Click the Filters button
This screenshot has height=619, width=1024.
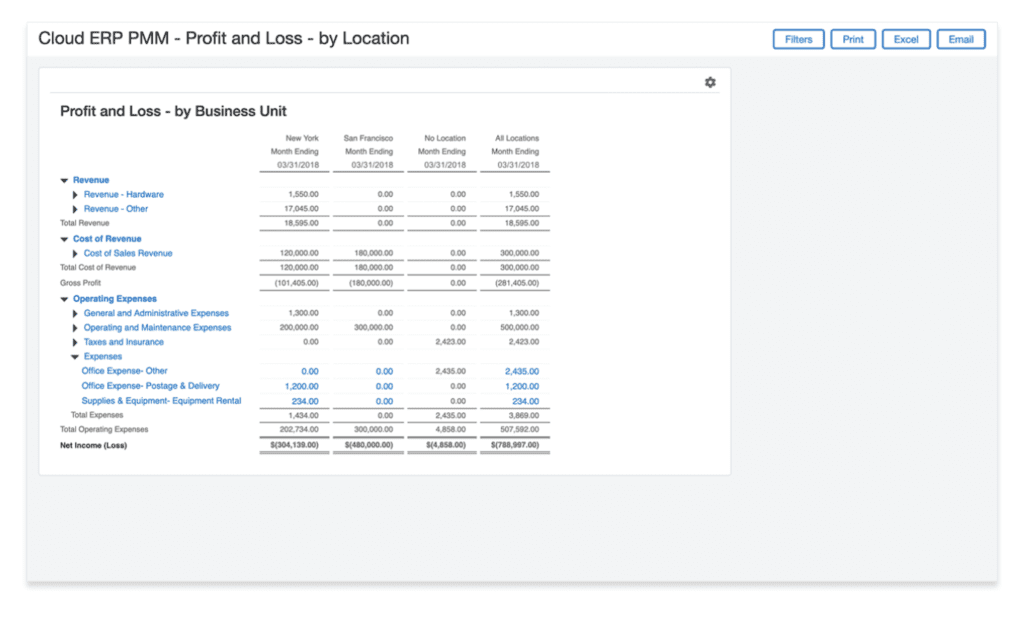pyautogui.click(x=798, y=40)
